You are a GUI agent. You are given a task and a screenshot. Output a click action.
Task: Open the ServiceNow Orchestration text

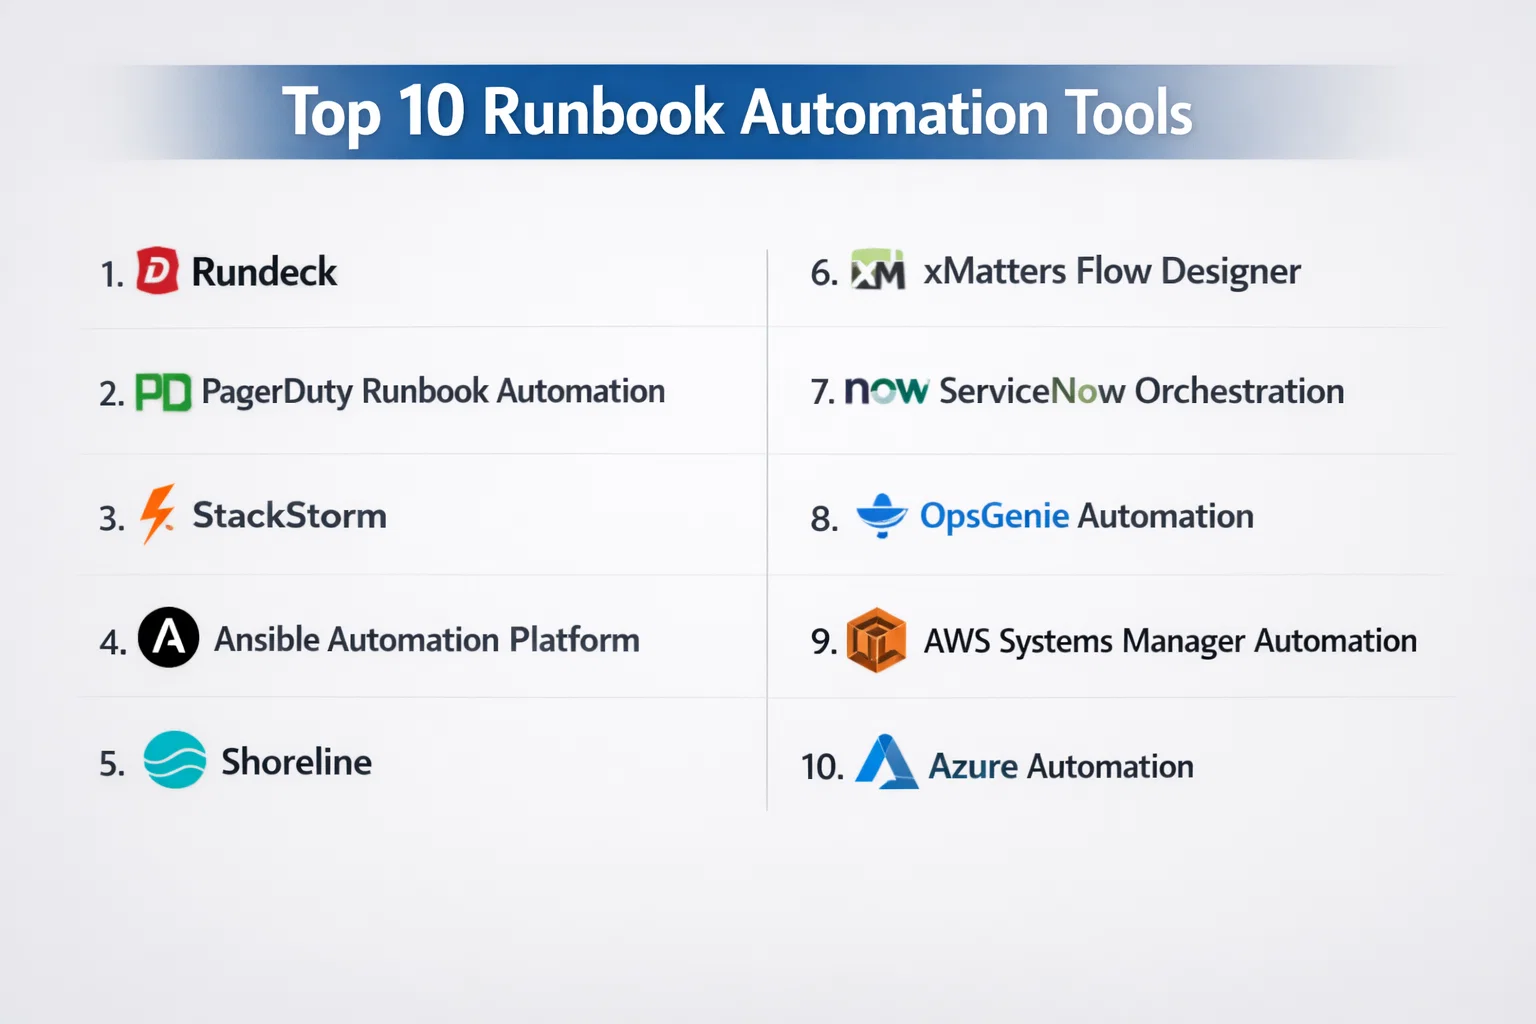[x=1141, y=391]
